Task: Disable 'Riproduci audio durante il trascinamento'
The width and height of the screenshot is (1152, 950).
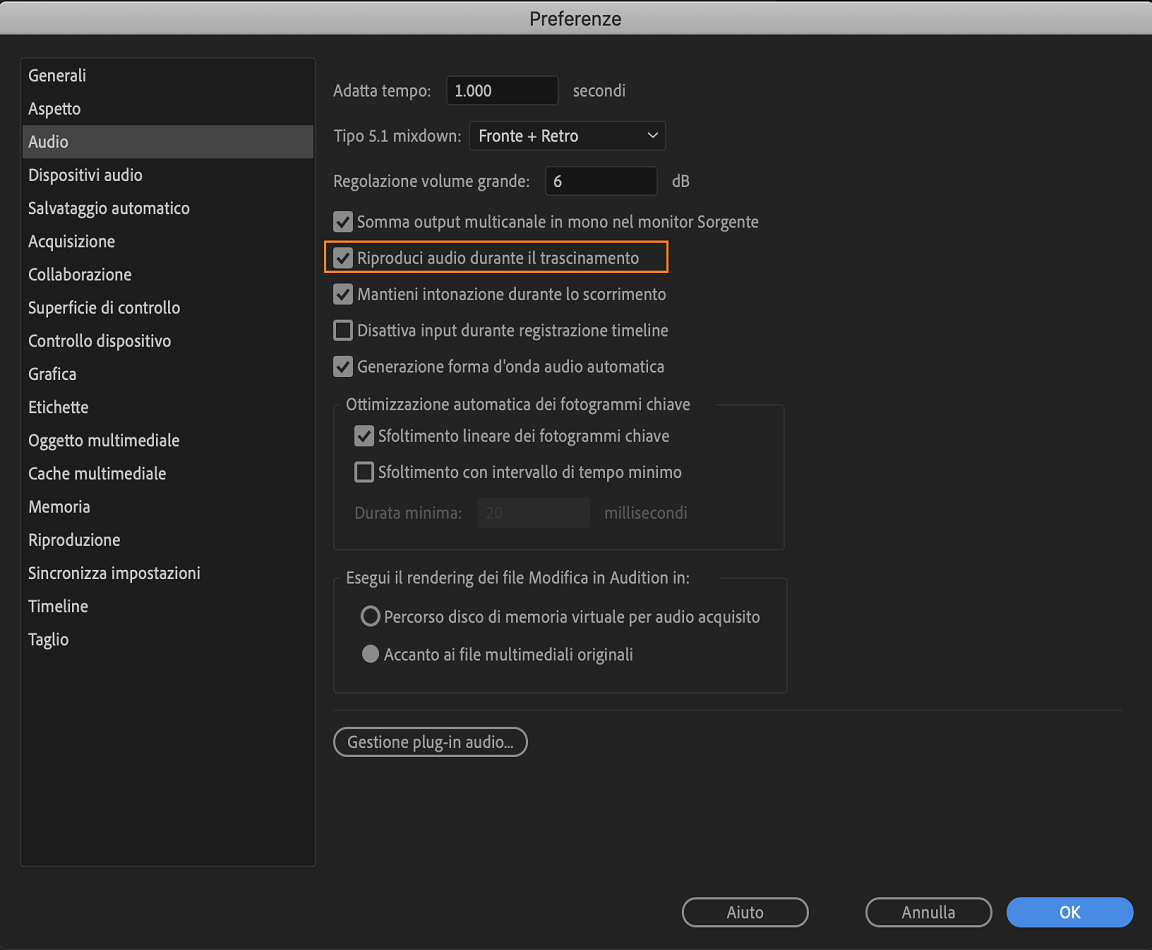Action: coord(343,257)
